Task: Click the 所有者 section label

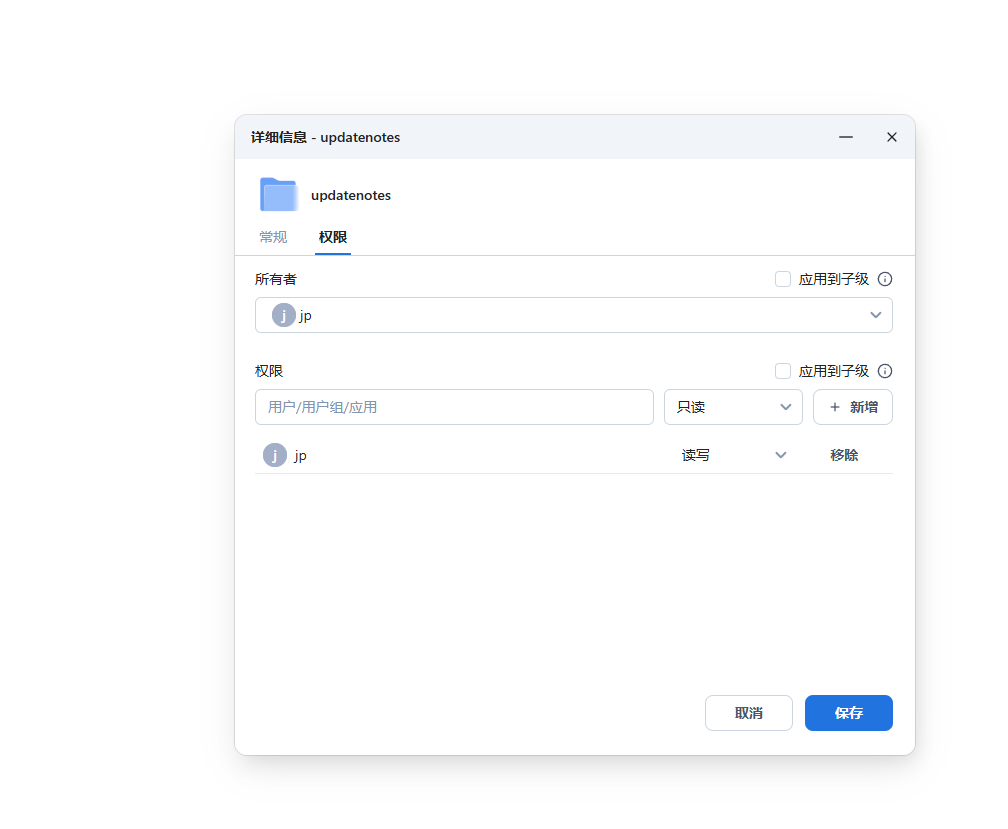Action: [276, 279]
